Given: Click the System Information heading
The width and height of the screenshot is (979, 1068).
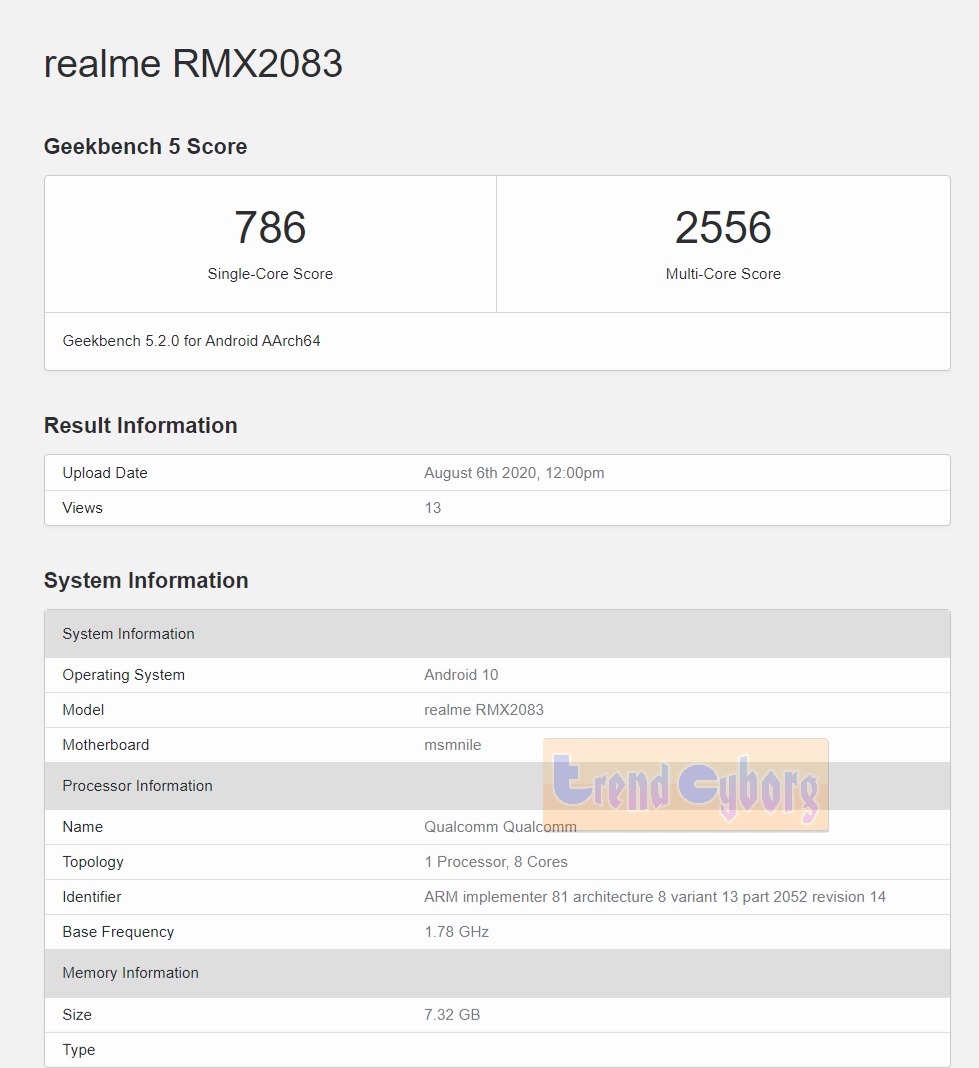Looking at the screenshot, I should pos(146,580).
